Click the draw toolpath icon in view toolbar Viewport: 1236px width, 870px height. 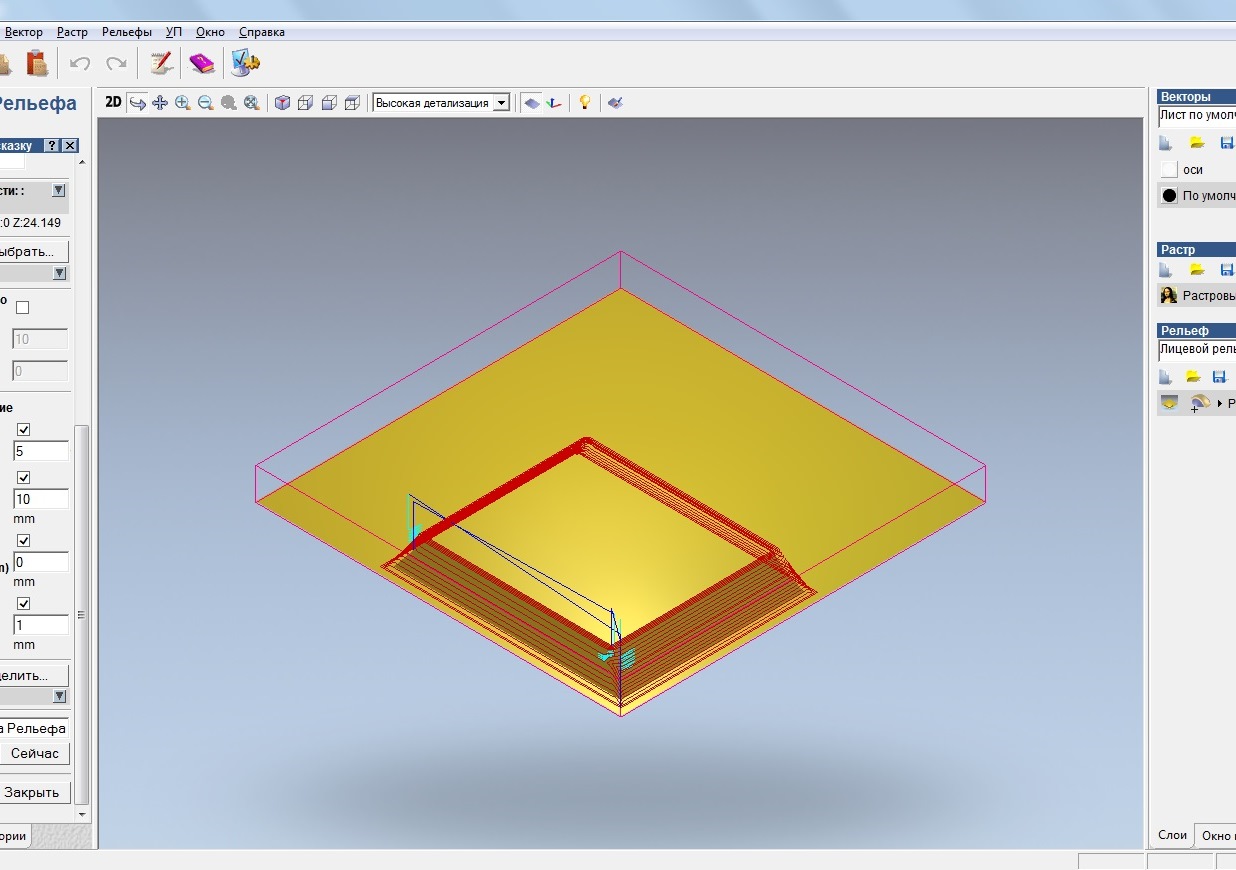tap(615, 102)
